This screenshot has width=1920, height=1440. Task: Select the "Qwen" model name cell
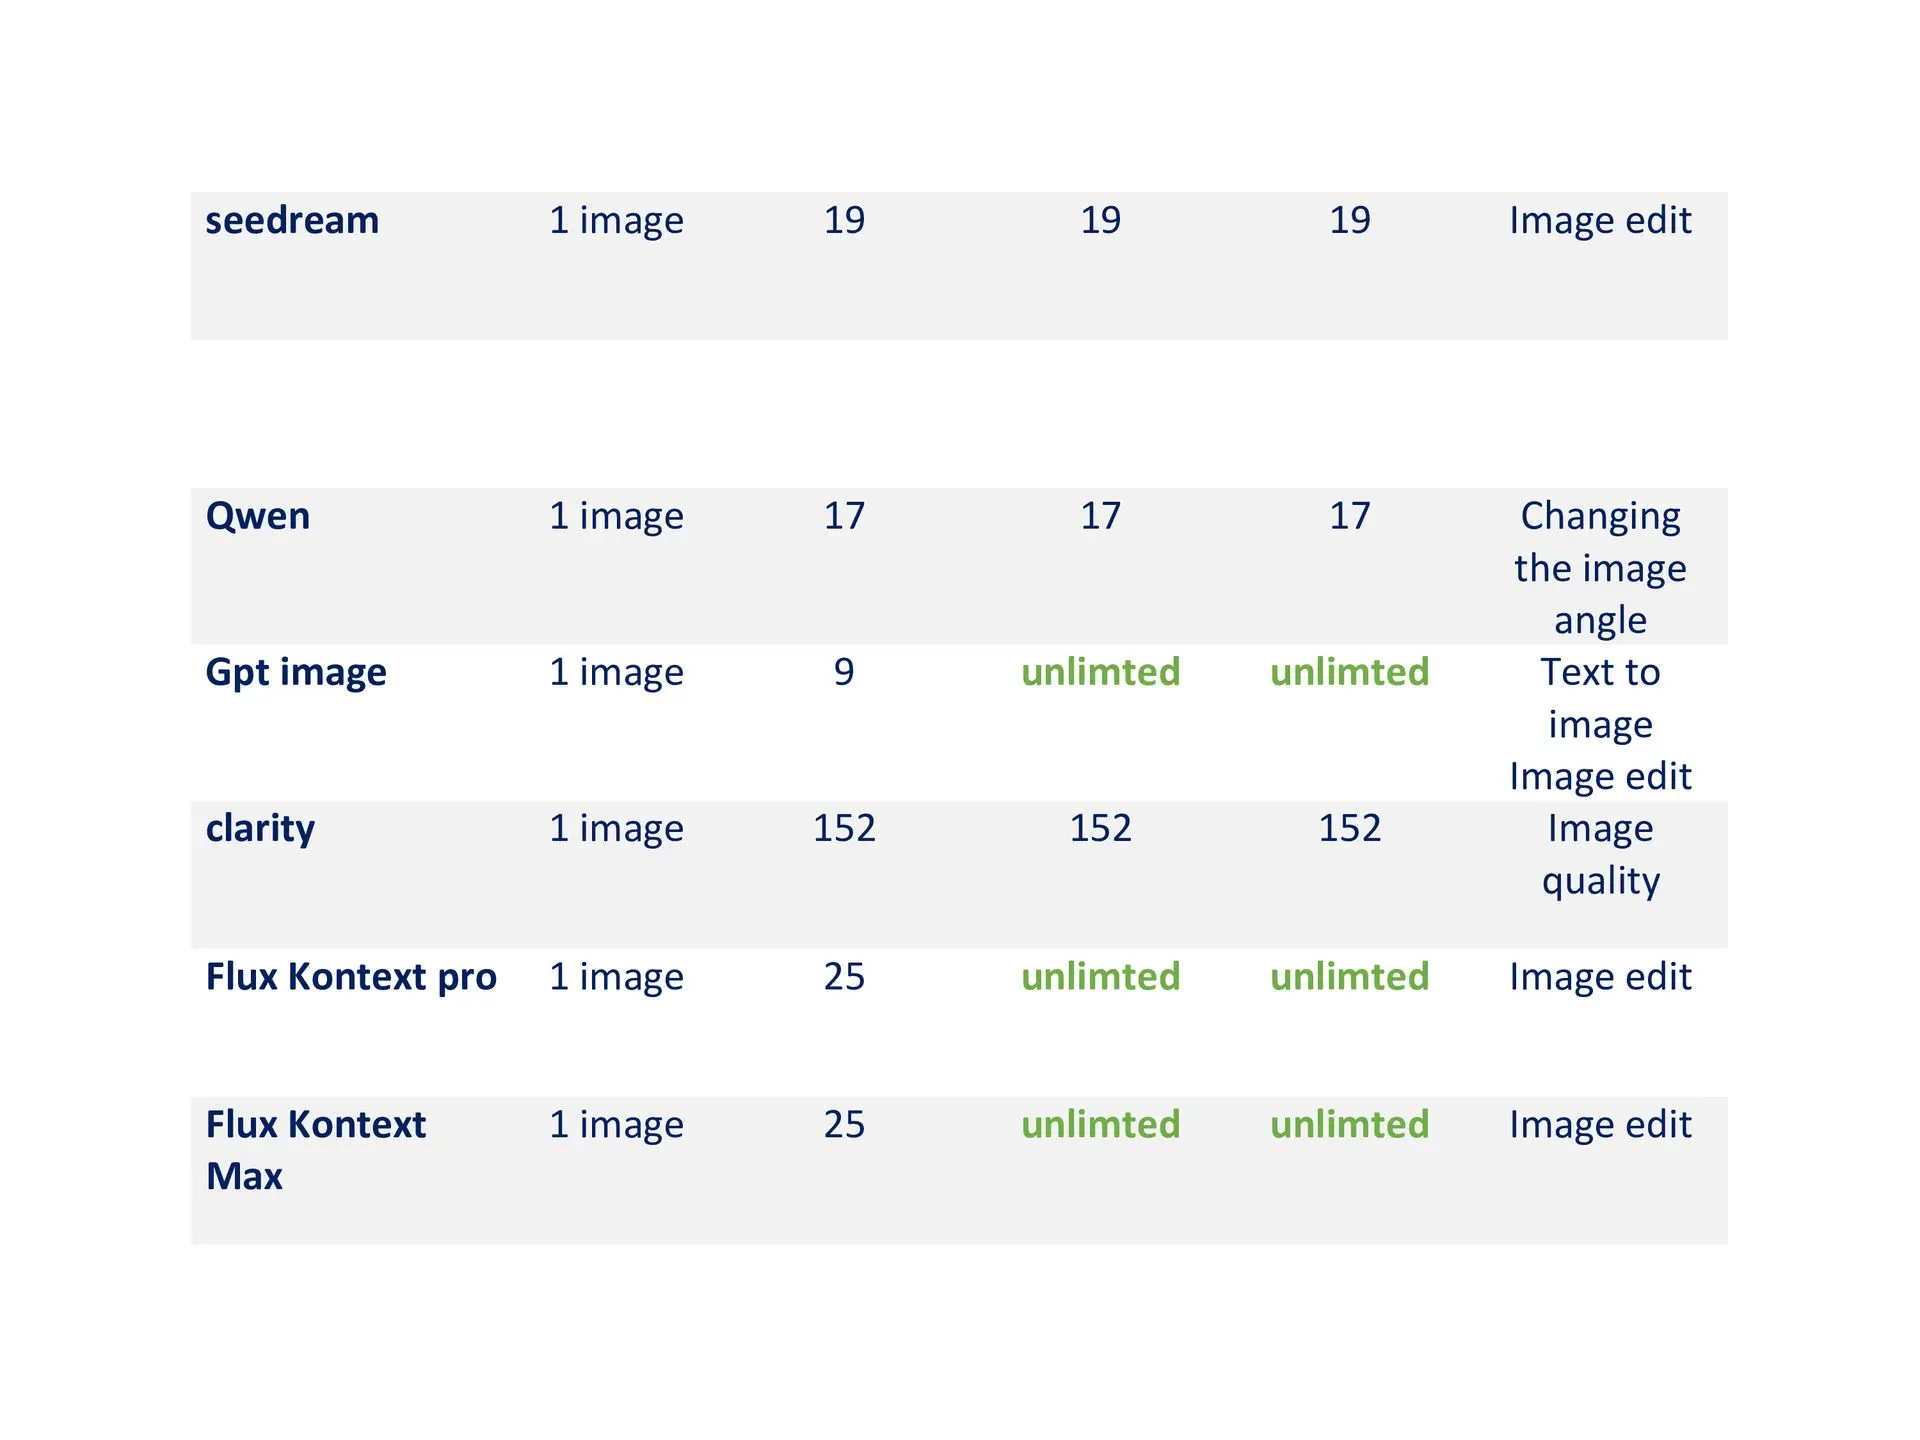tap(258, 517)
